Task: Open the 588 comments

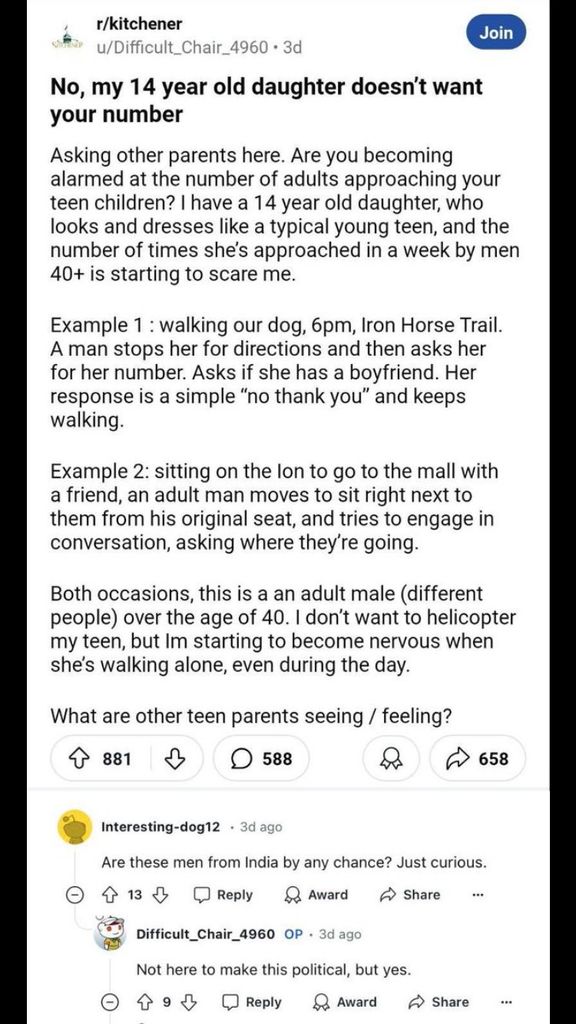Action: coord(261,758)
